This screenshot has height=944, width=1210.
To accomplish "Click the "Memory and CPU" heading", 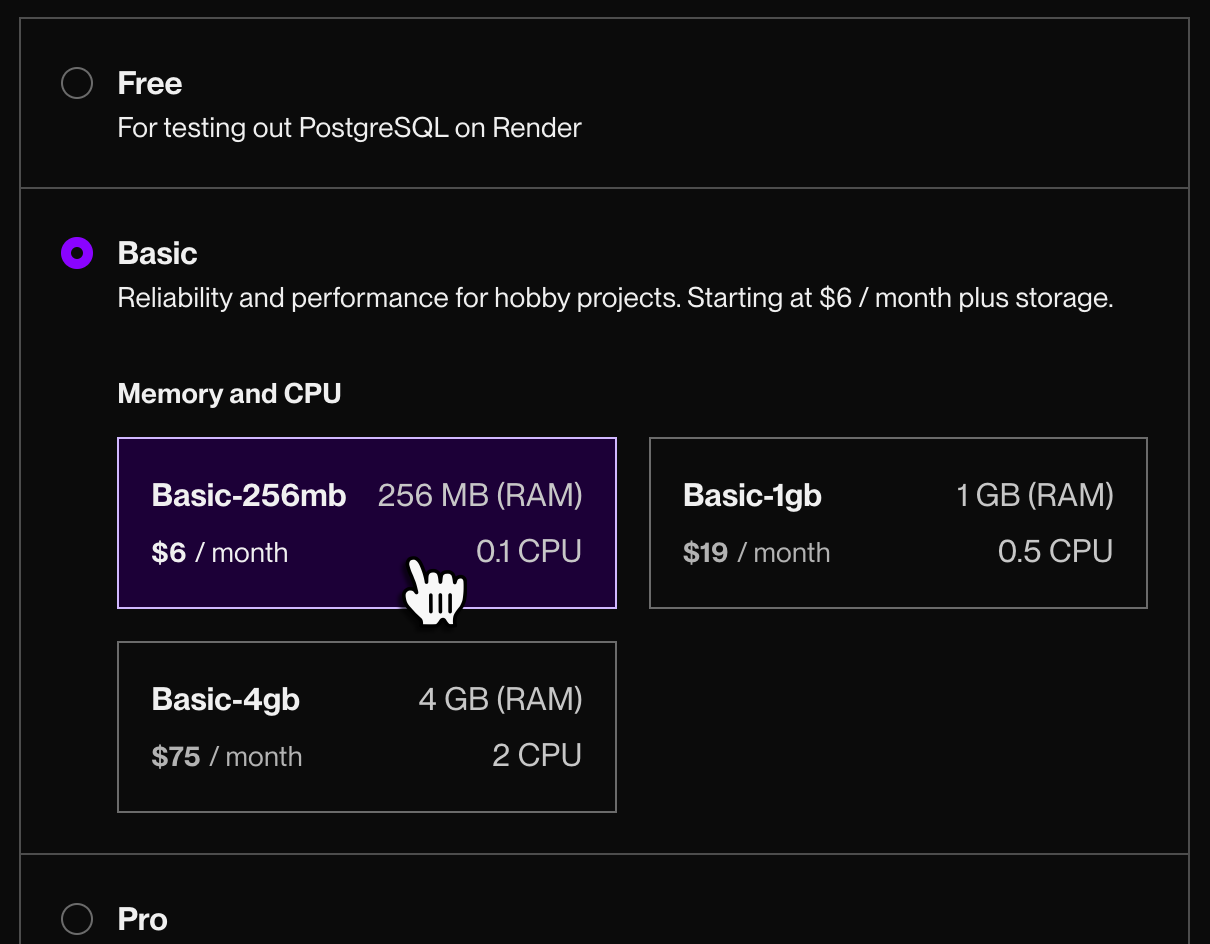I will 229,394.
